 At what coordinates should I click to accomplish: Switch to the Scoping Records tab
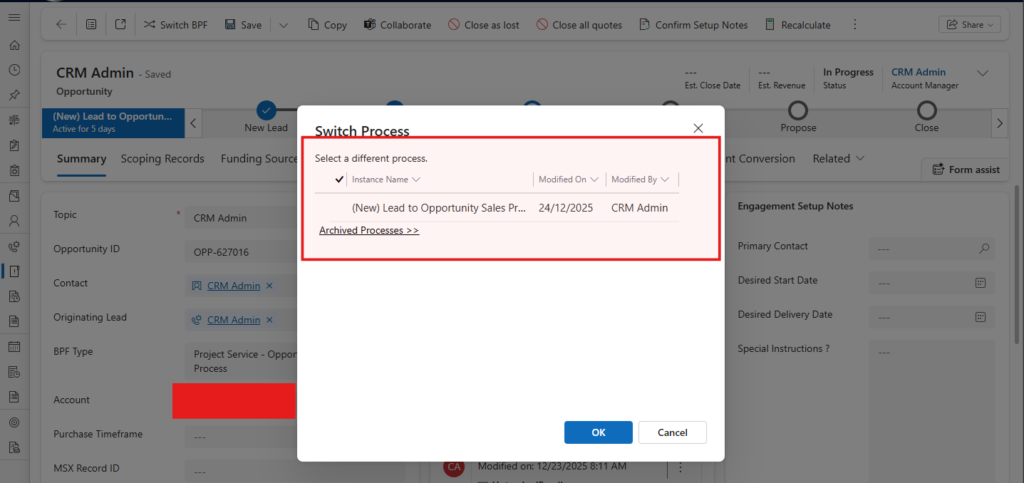point(162,159)
